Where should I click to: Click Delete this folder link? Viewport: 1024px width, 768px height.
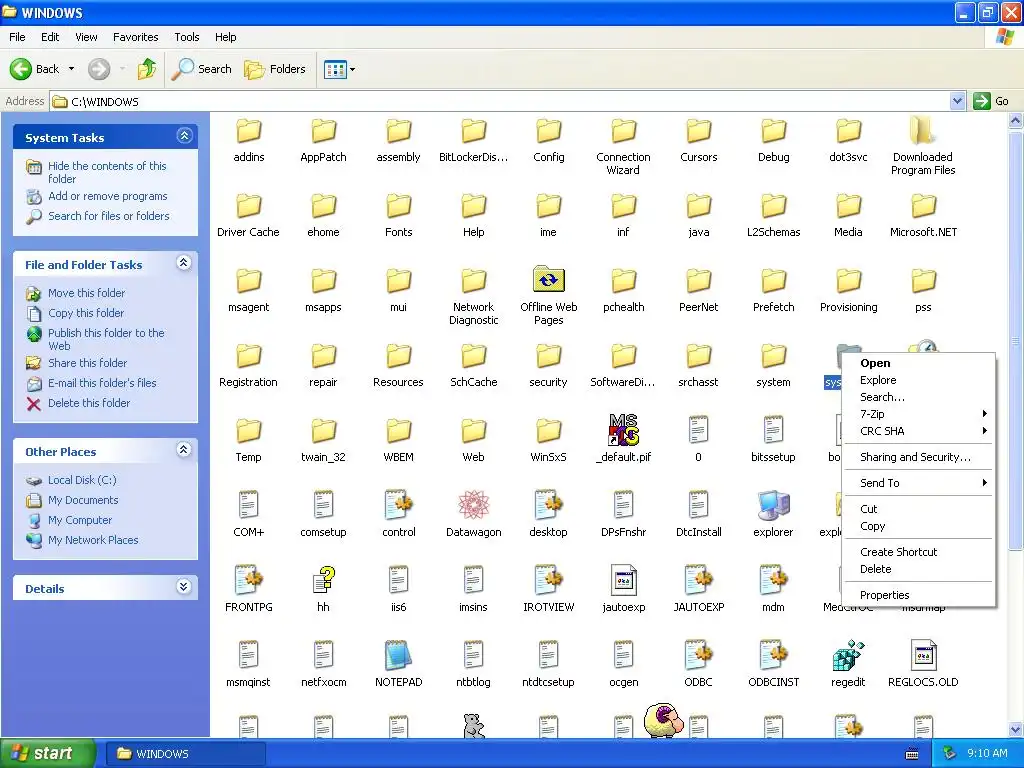pyautogui.click(x=89, y=403)
